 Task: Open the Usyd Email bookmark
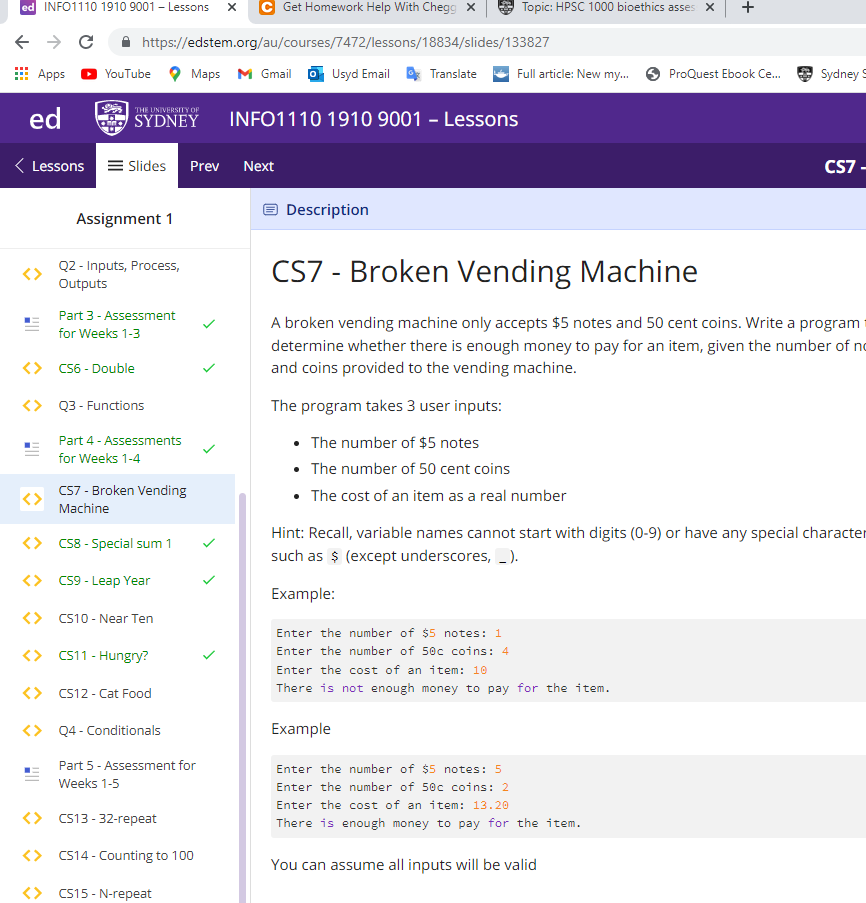click(x=349, y=74)
